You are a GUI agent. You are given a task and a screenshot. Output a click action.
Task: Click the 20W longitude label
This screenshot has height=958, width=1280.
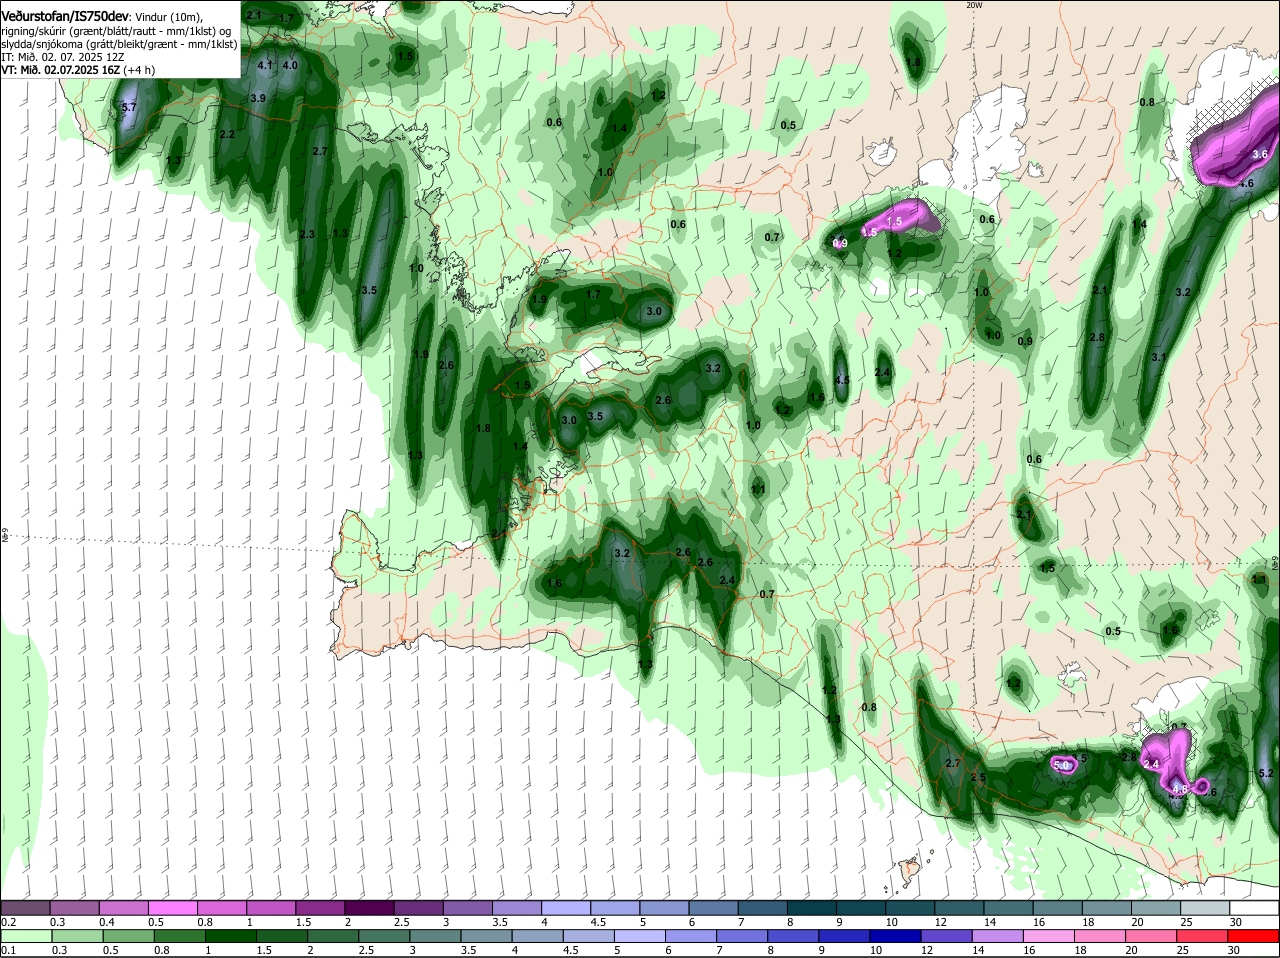pyautogui.click(x=974, y=5)
